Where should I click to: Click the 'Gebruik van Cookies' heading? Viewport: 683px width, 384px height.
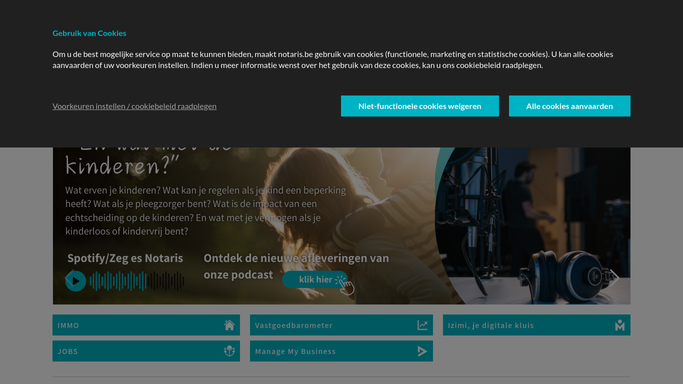(89, 33)
